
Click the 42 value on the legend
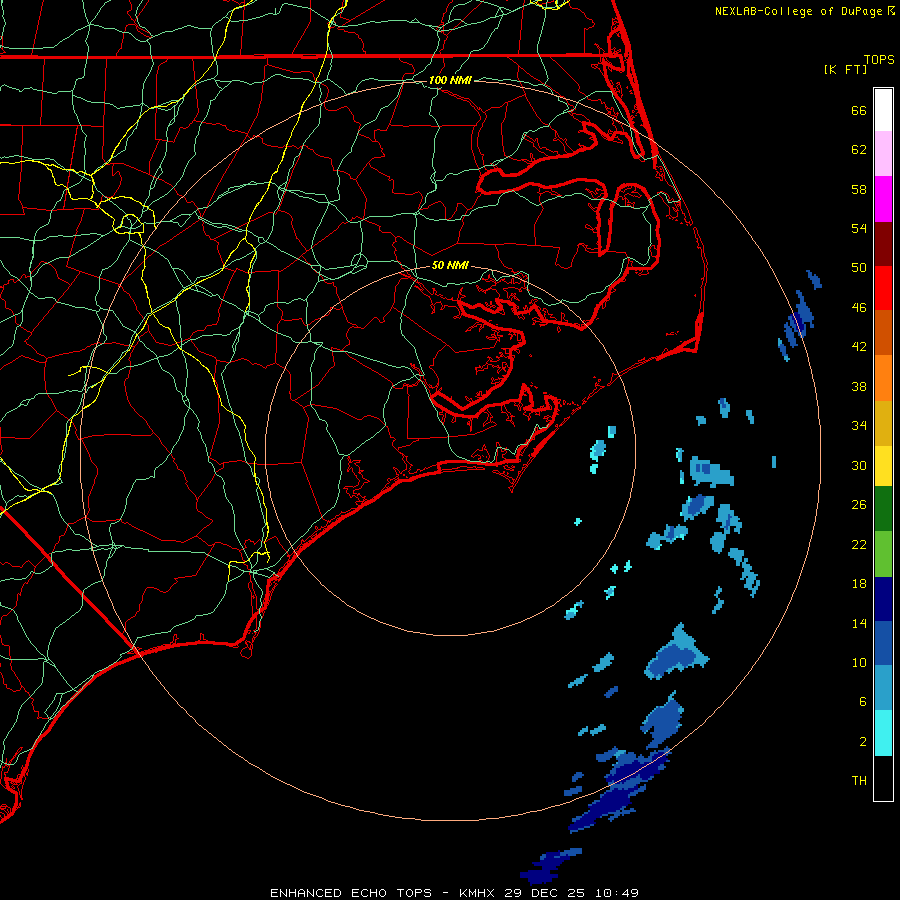click(x=859, y=346)
